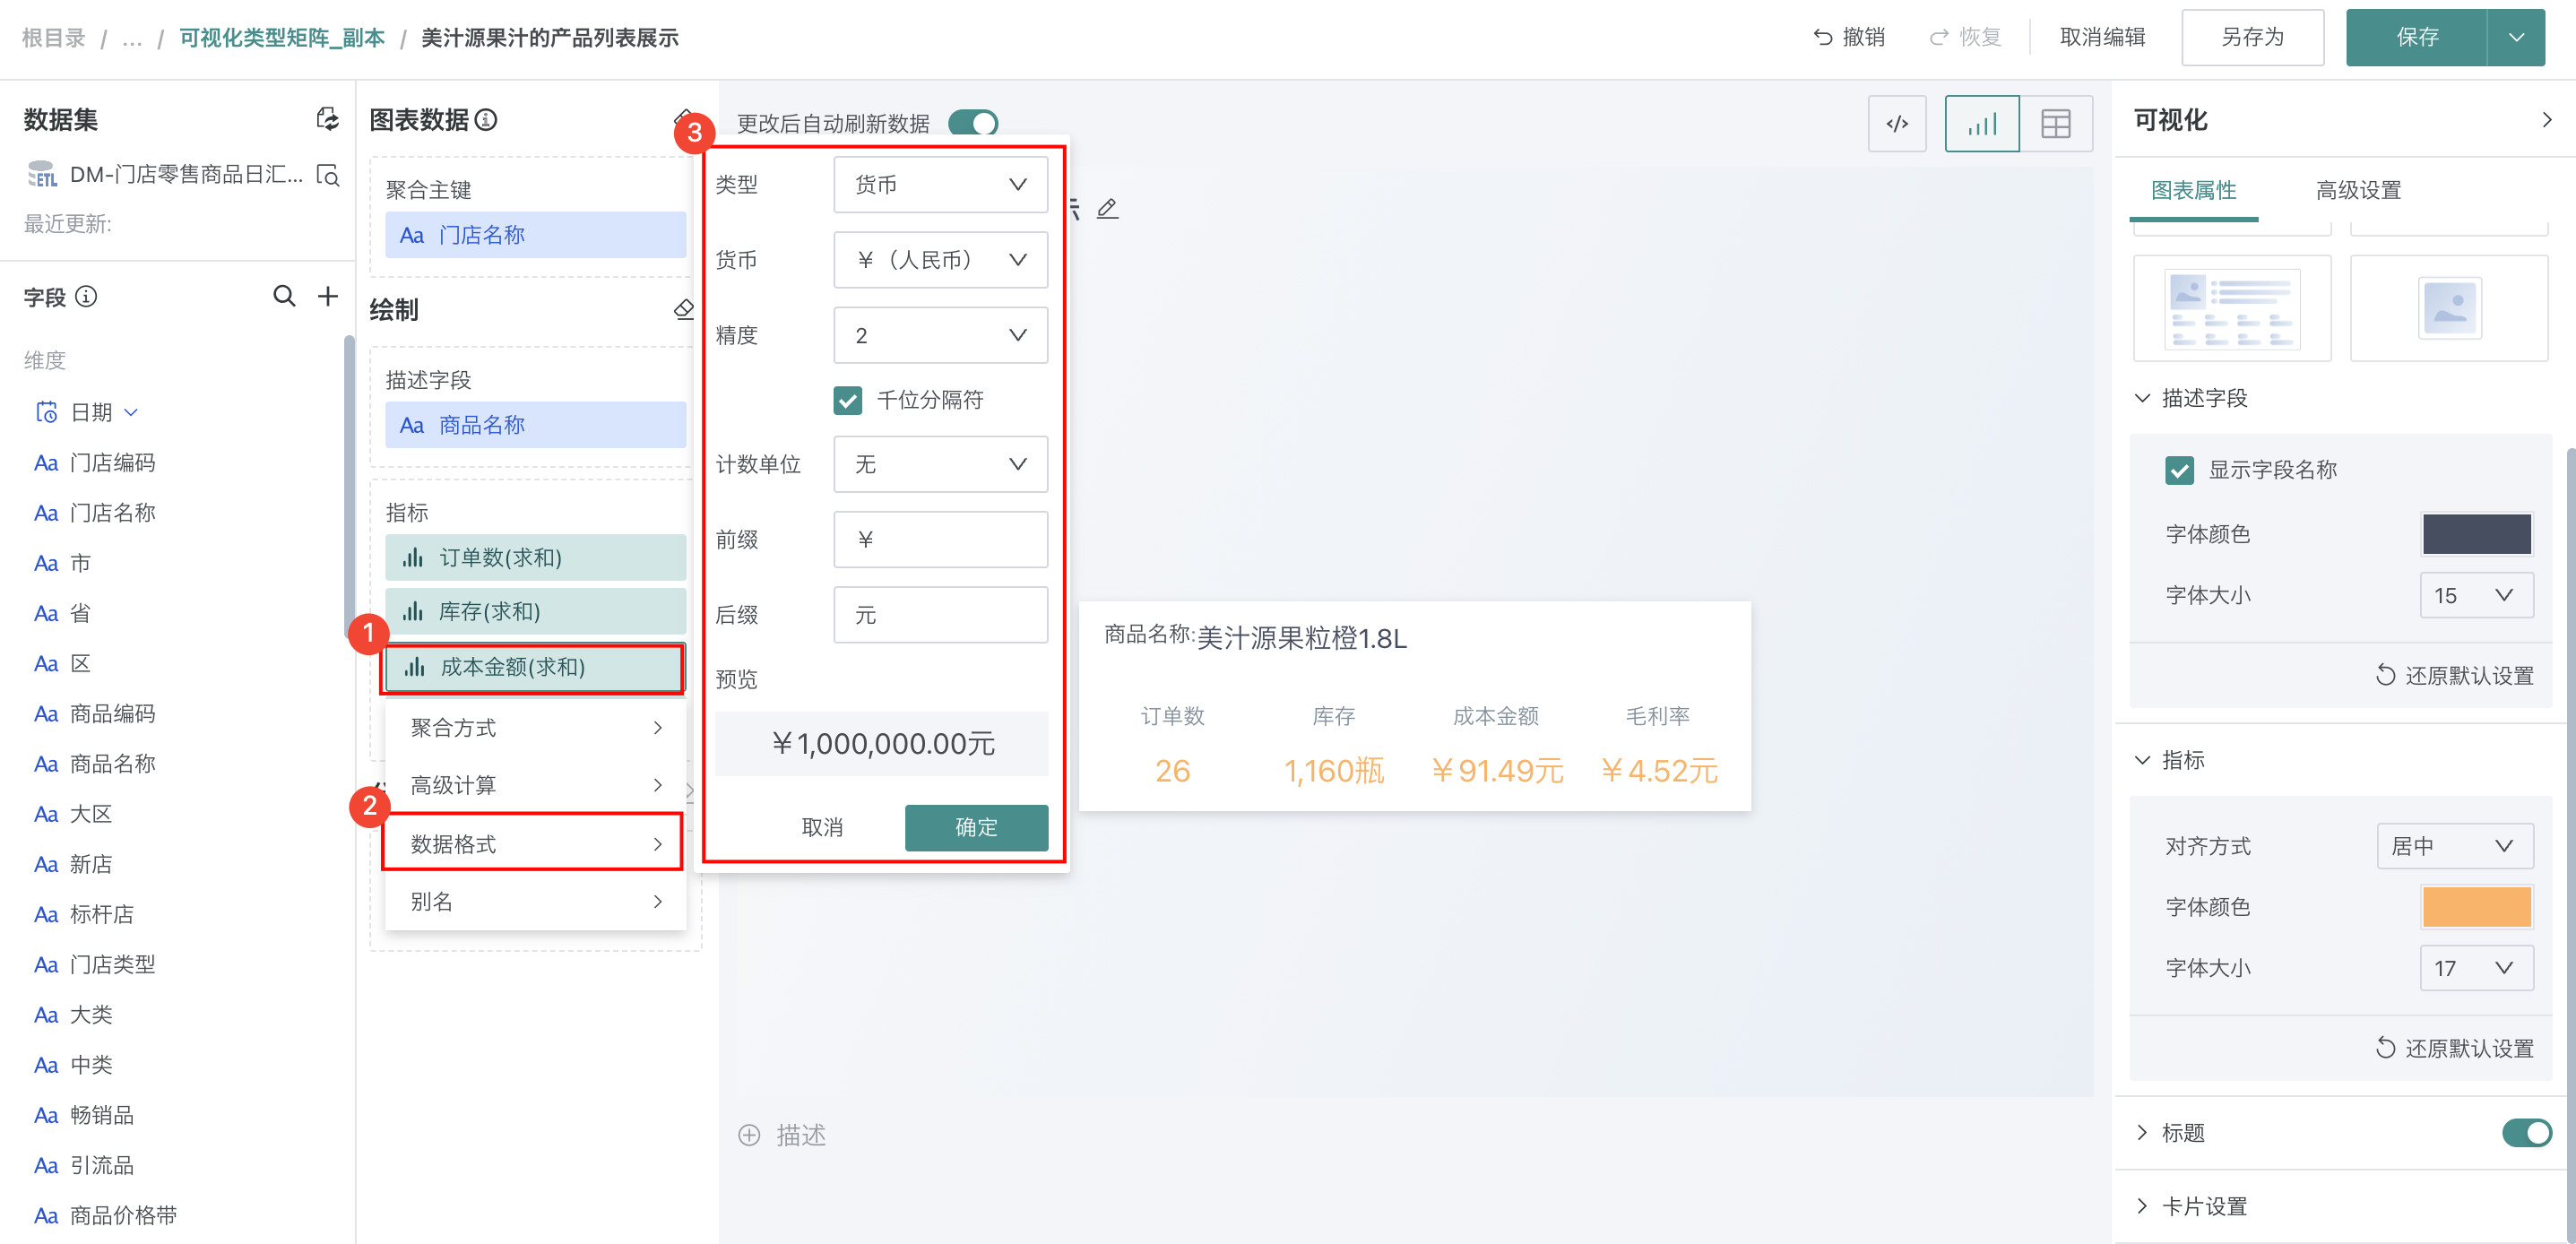This screenshot has height=1244, width=2576.
Task: Switch to table view icon
Action: [x=2055, y=124]
